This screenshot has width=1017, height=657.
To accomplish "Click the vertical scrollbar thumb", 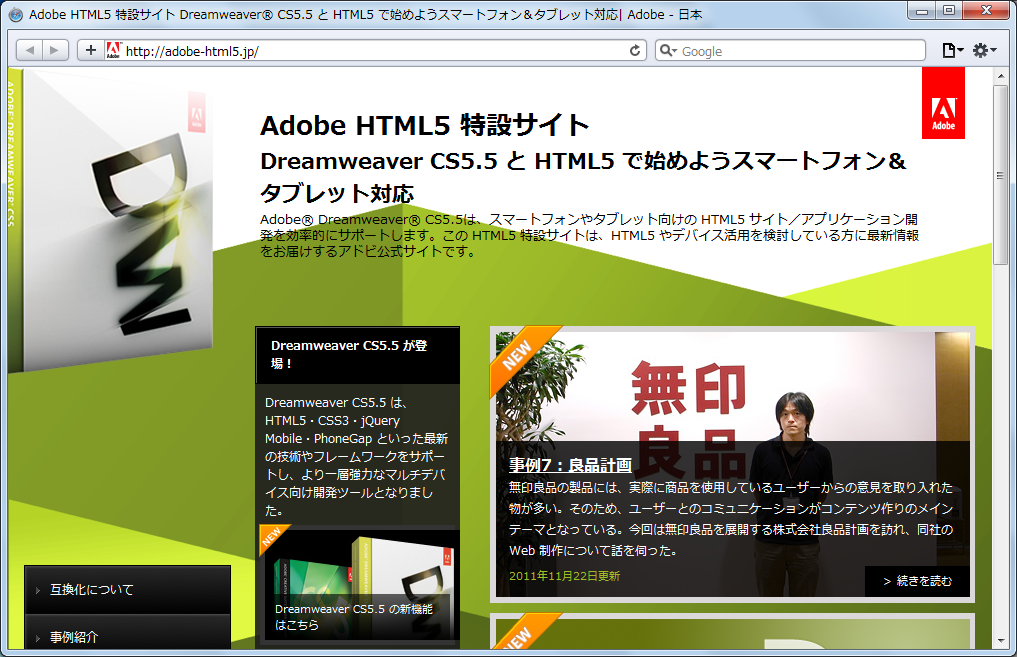I will tap(1000, 175).
